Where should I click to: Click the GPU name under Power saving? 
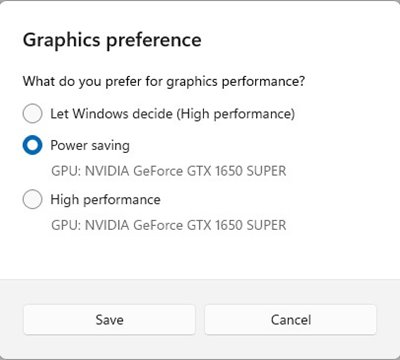click(169, 171)
